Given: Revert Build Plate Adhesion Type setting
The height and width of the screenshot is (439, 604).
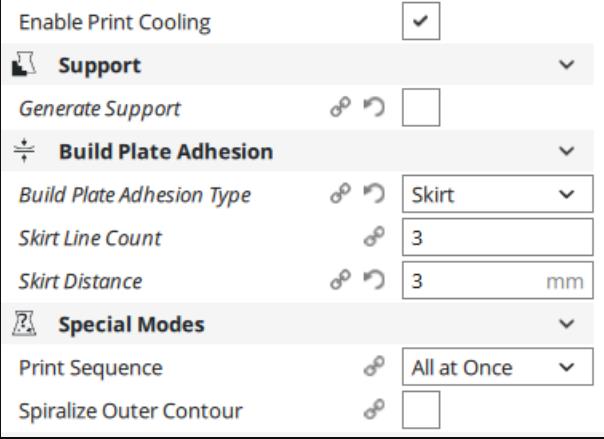Looking at the screenshot, I should coord(374,193).
